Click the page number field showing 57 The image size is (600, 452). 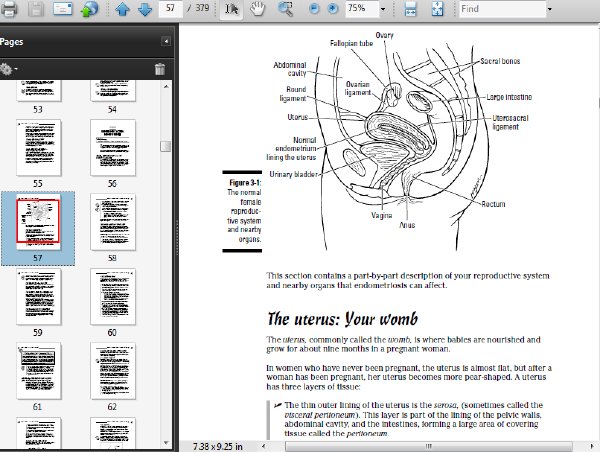pos(170,8)
